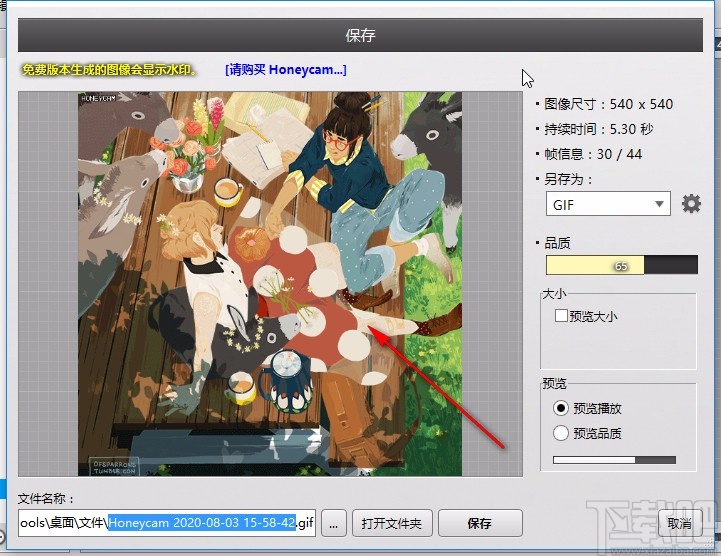
Task: Enable the 预览大小 checkbox
Action: [x=561, y=315]
